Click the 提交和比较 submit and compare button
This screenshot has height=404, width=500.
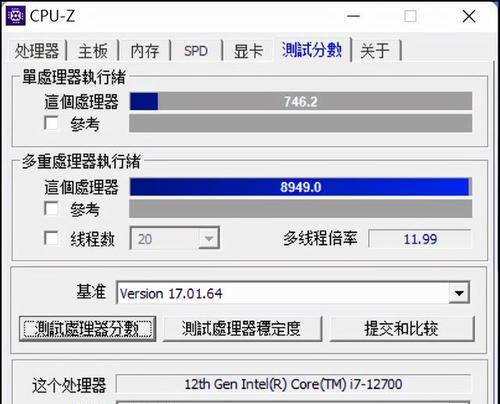(402, 329)
